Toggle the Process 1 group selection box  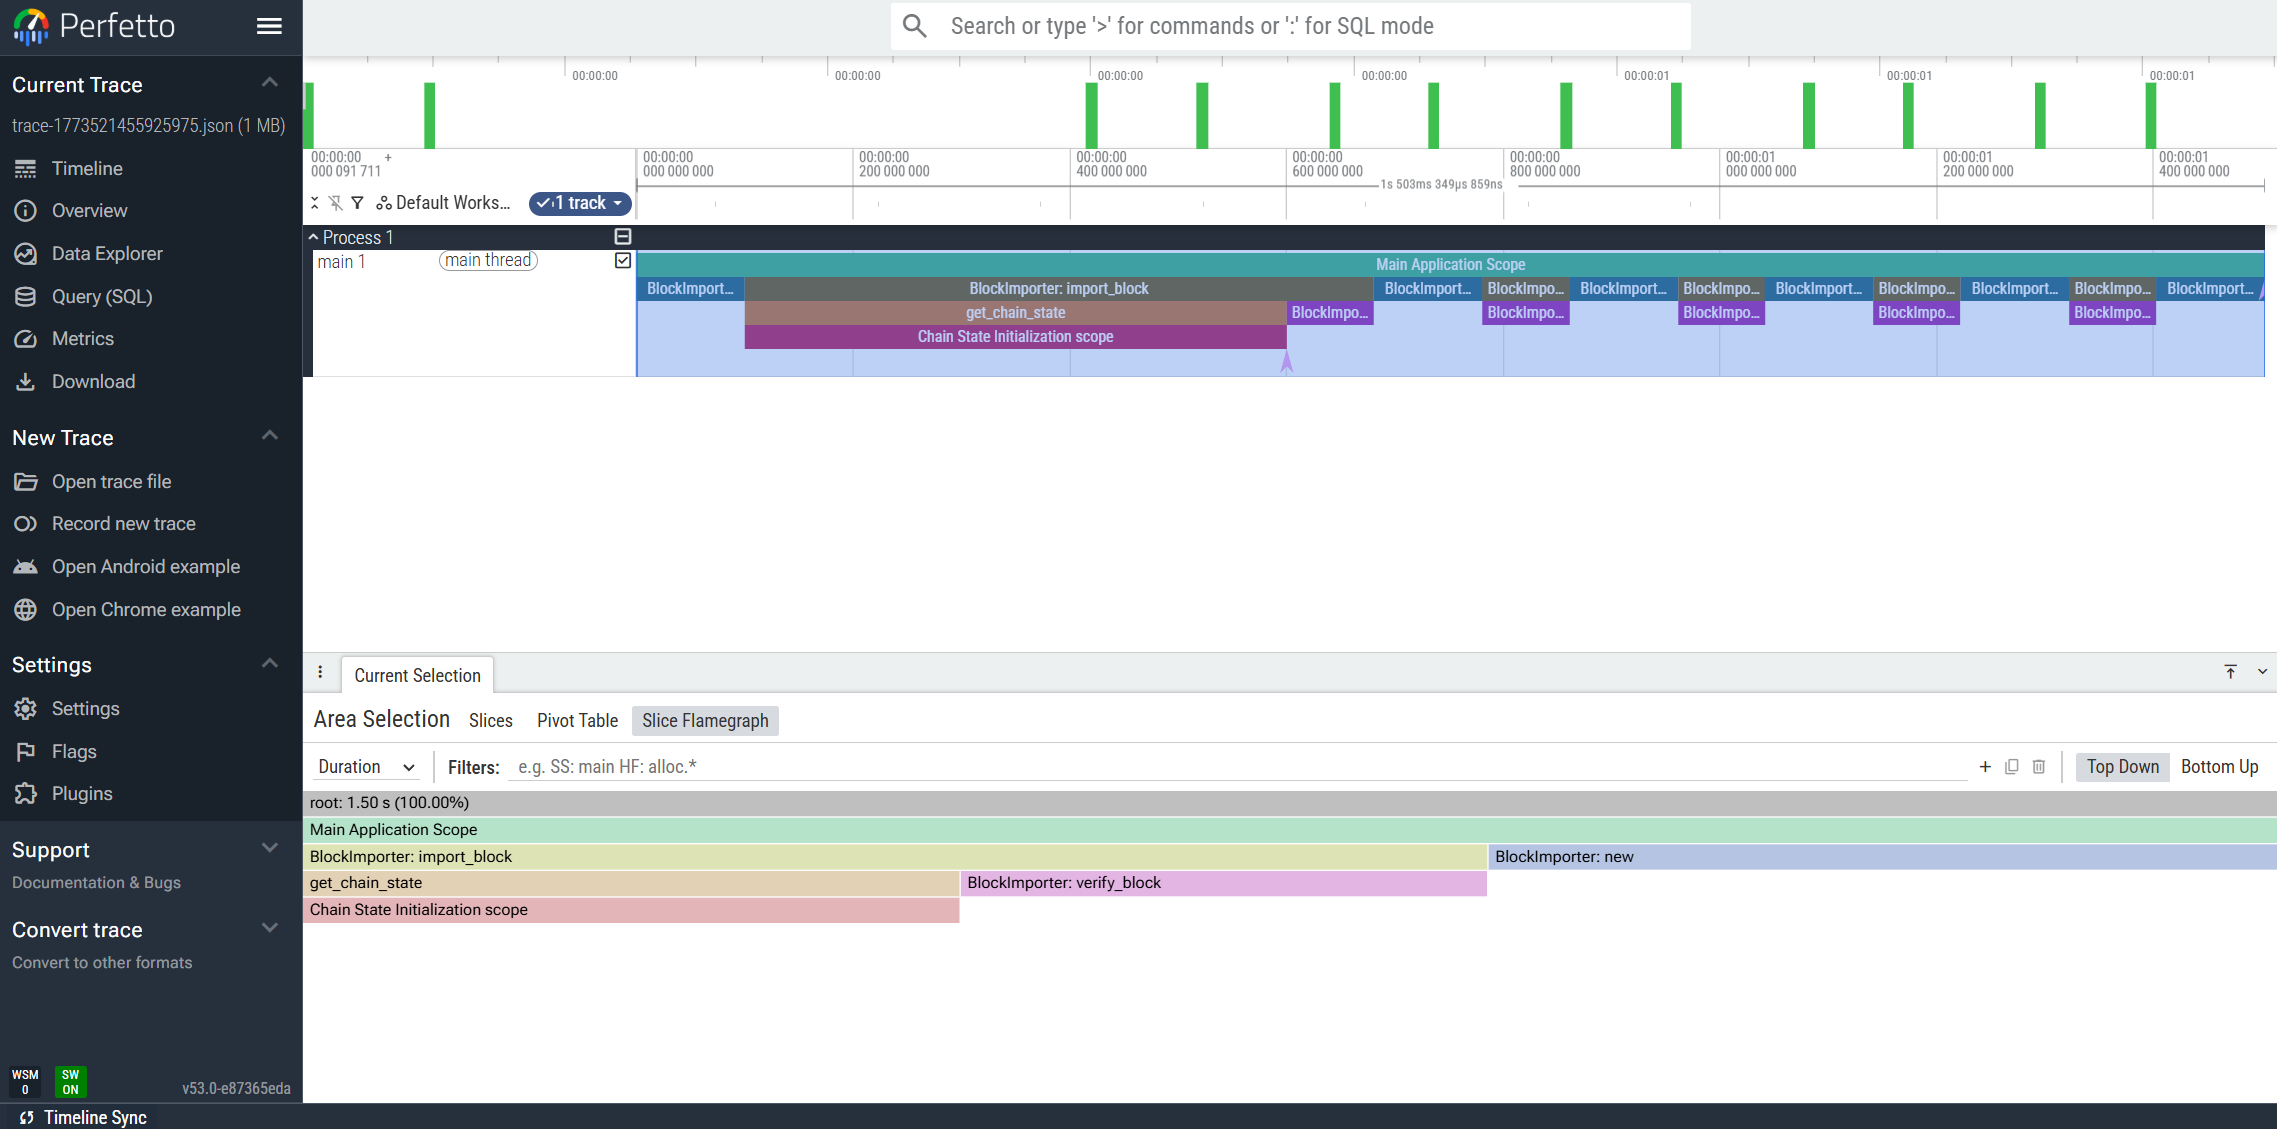(x=623, y=237)
